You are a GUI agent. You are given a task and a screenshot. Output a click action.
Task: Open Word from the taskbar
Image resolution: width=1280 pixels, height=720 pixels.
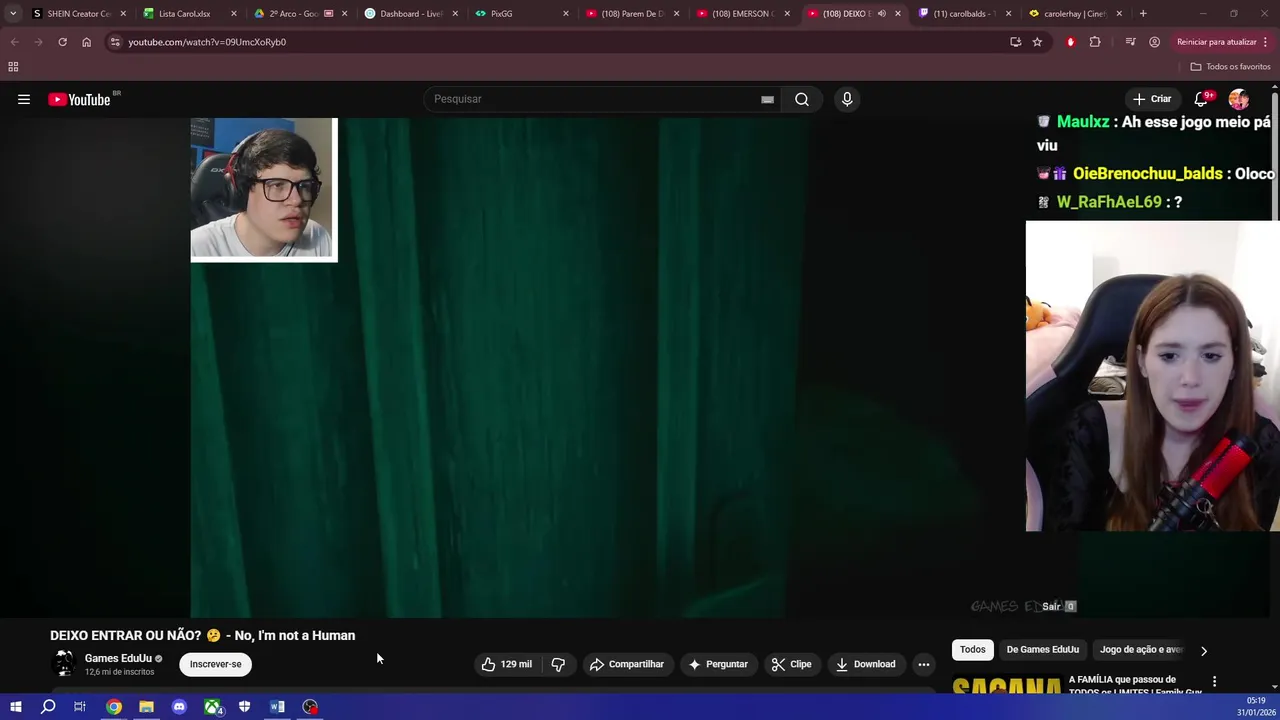pos(277,707)
